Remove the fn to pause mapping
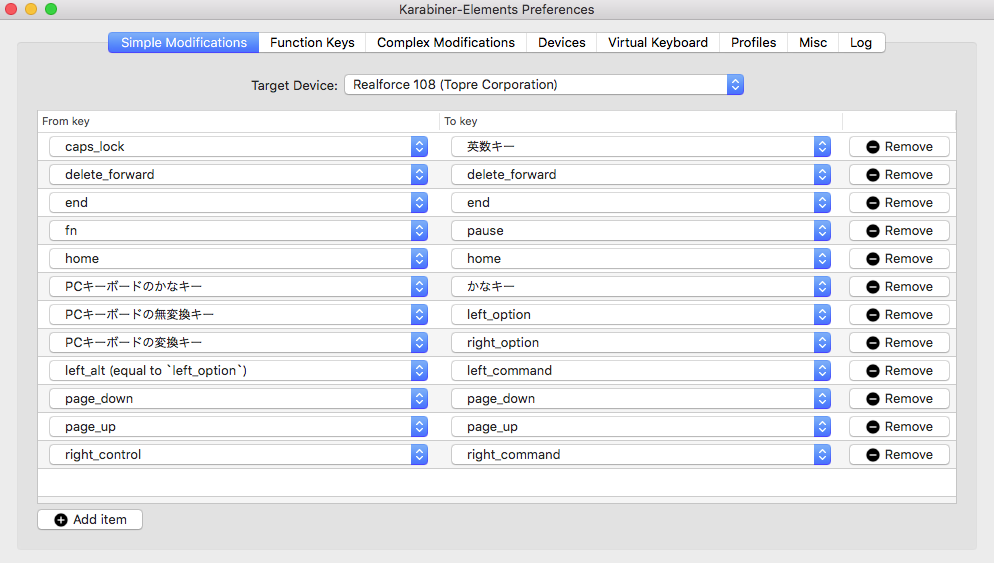Screen dimensions: 994x563 click(x=899, y=231)
